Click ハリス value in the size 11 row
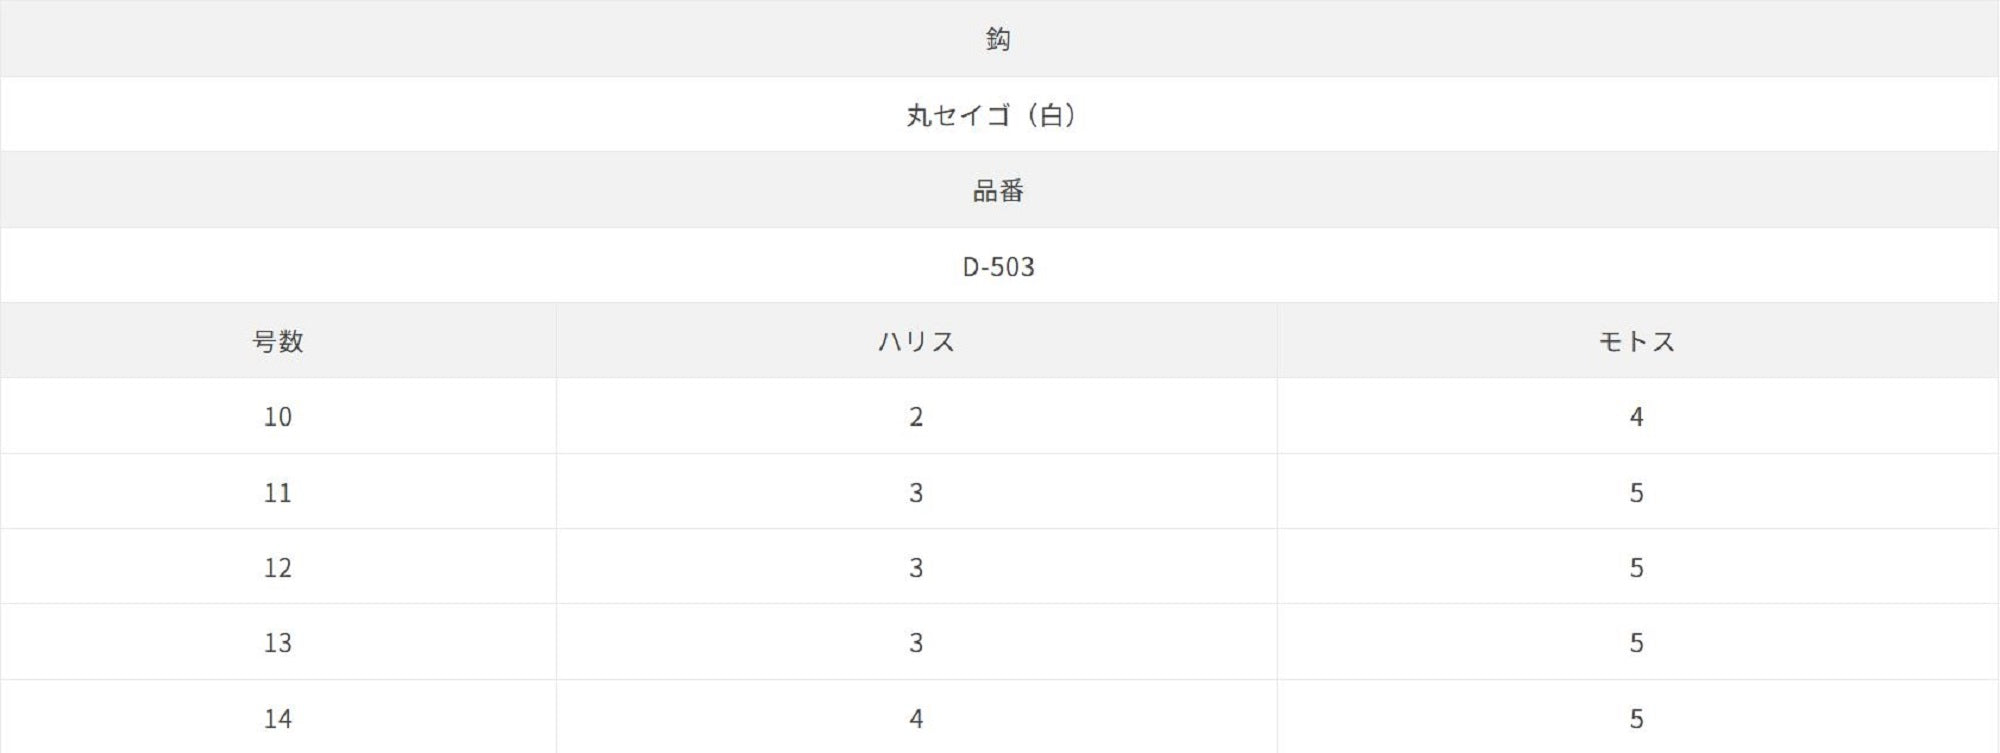Viewport: 2000px width, 753px height. click(x=916, y=493)
